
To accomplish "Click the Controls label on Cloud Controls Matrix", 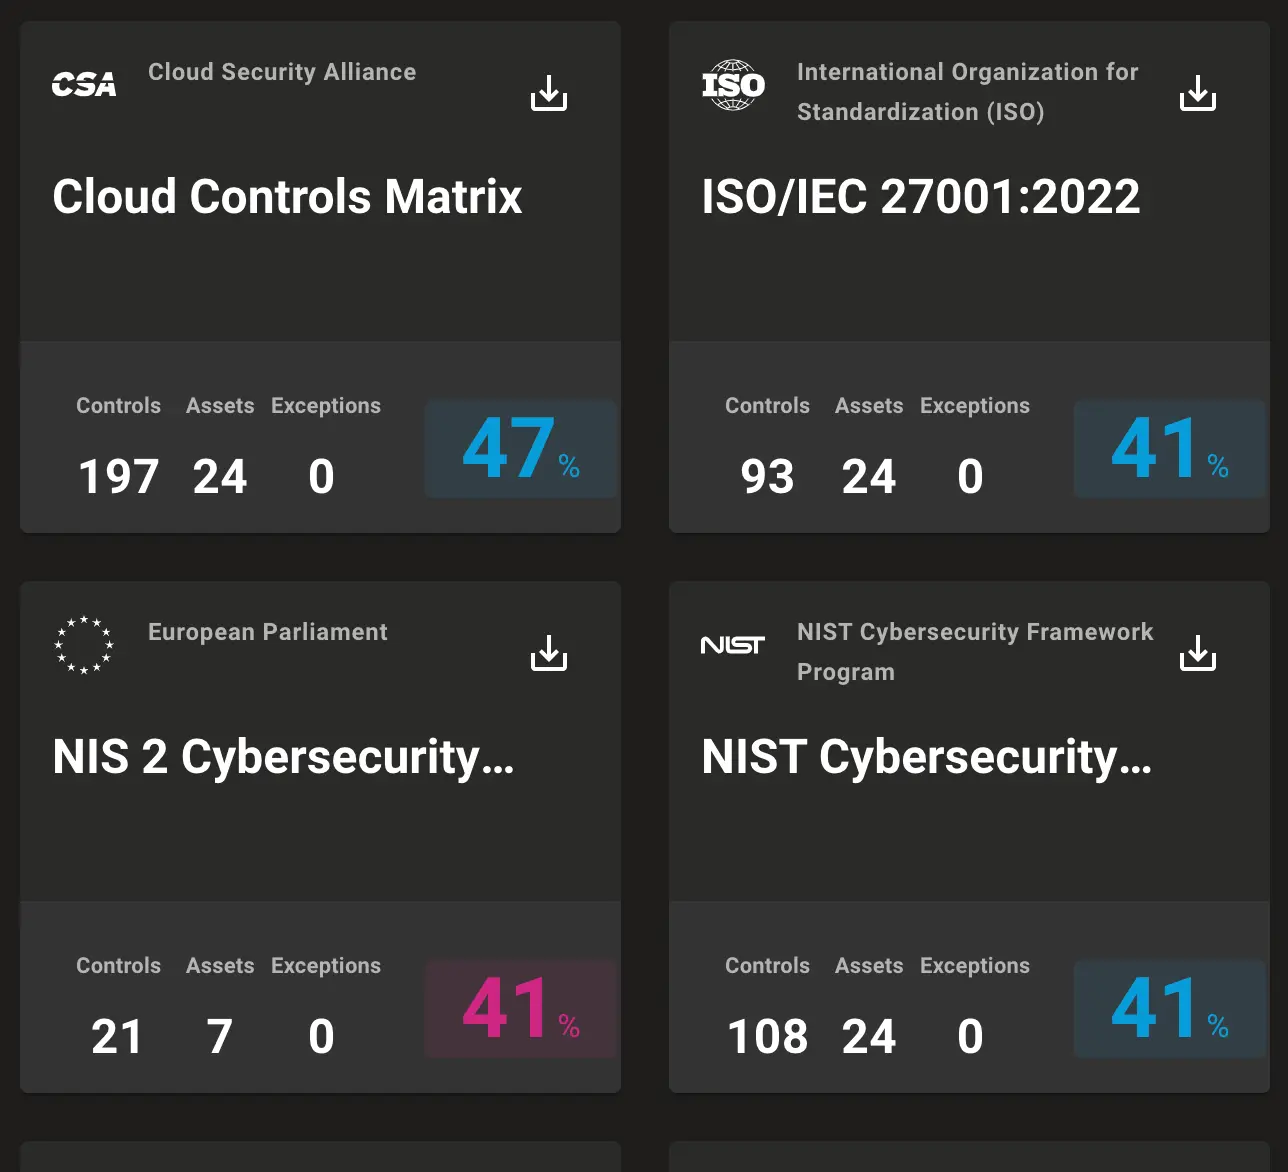I will [x=119, y=406].
